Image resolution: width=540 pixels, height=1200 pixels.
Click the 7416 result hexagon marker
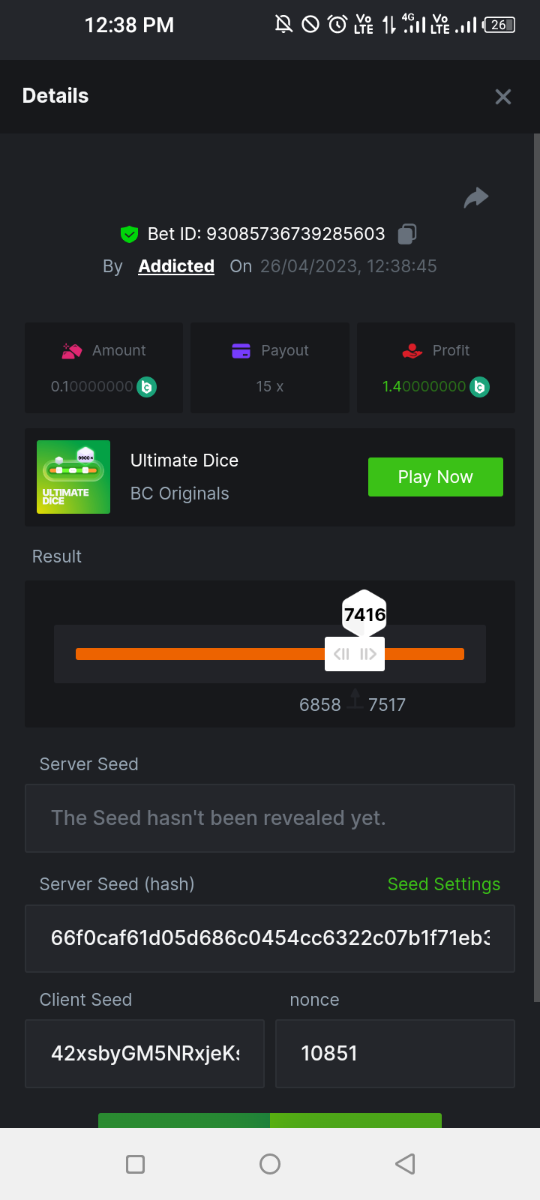364,615
